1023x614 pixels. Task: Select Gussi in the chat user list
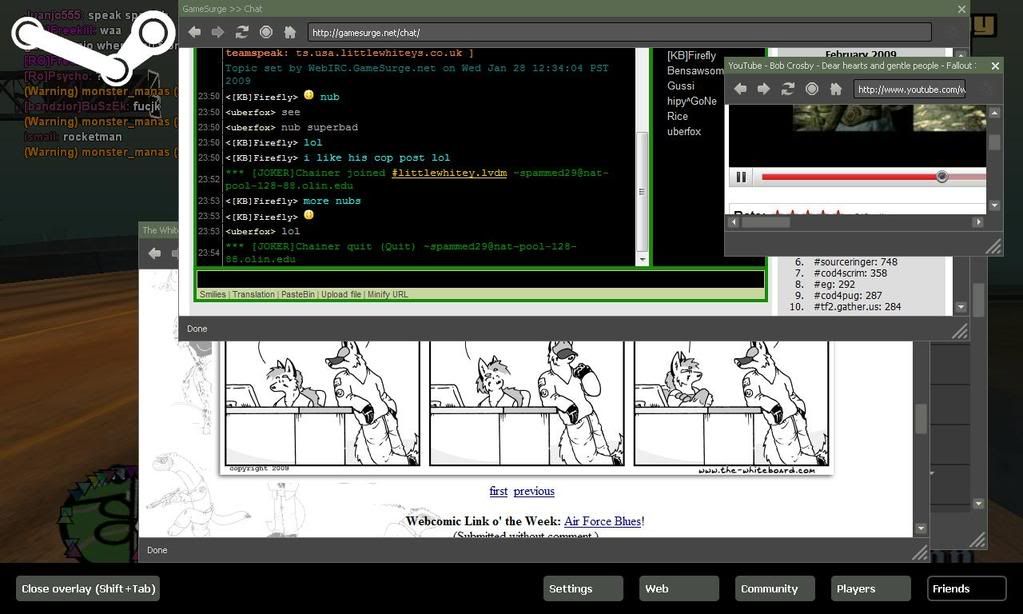click(680, 85)
